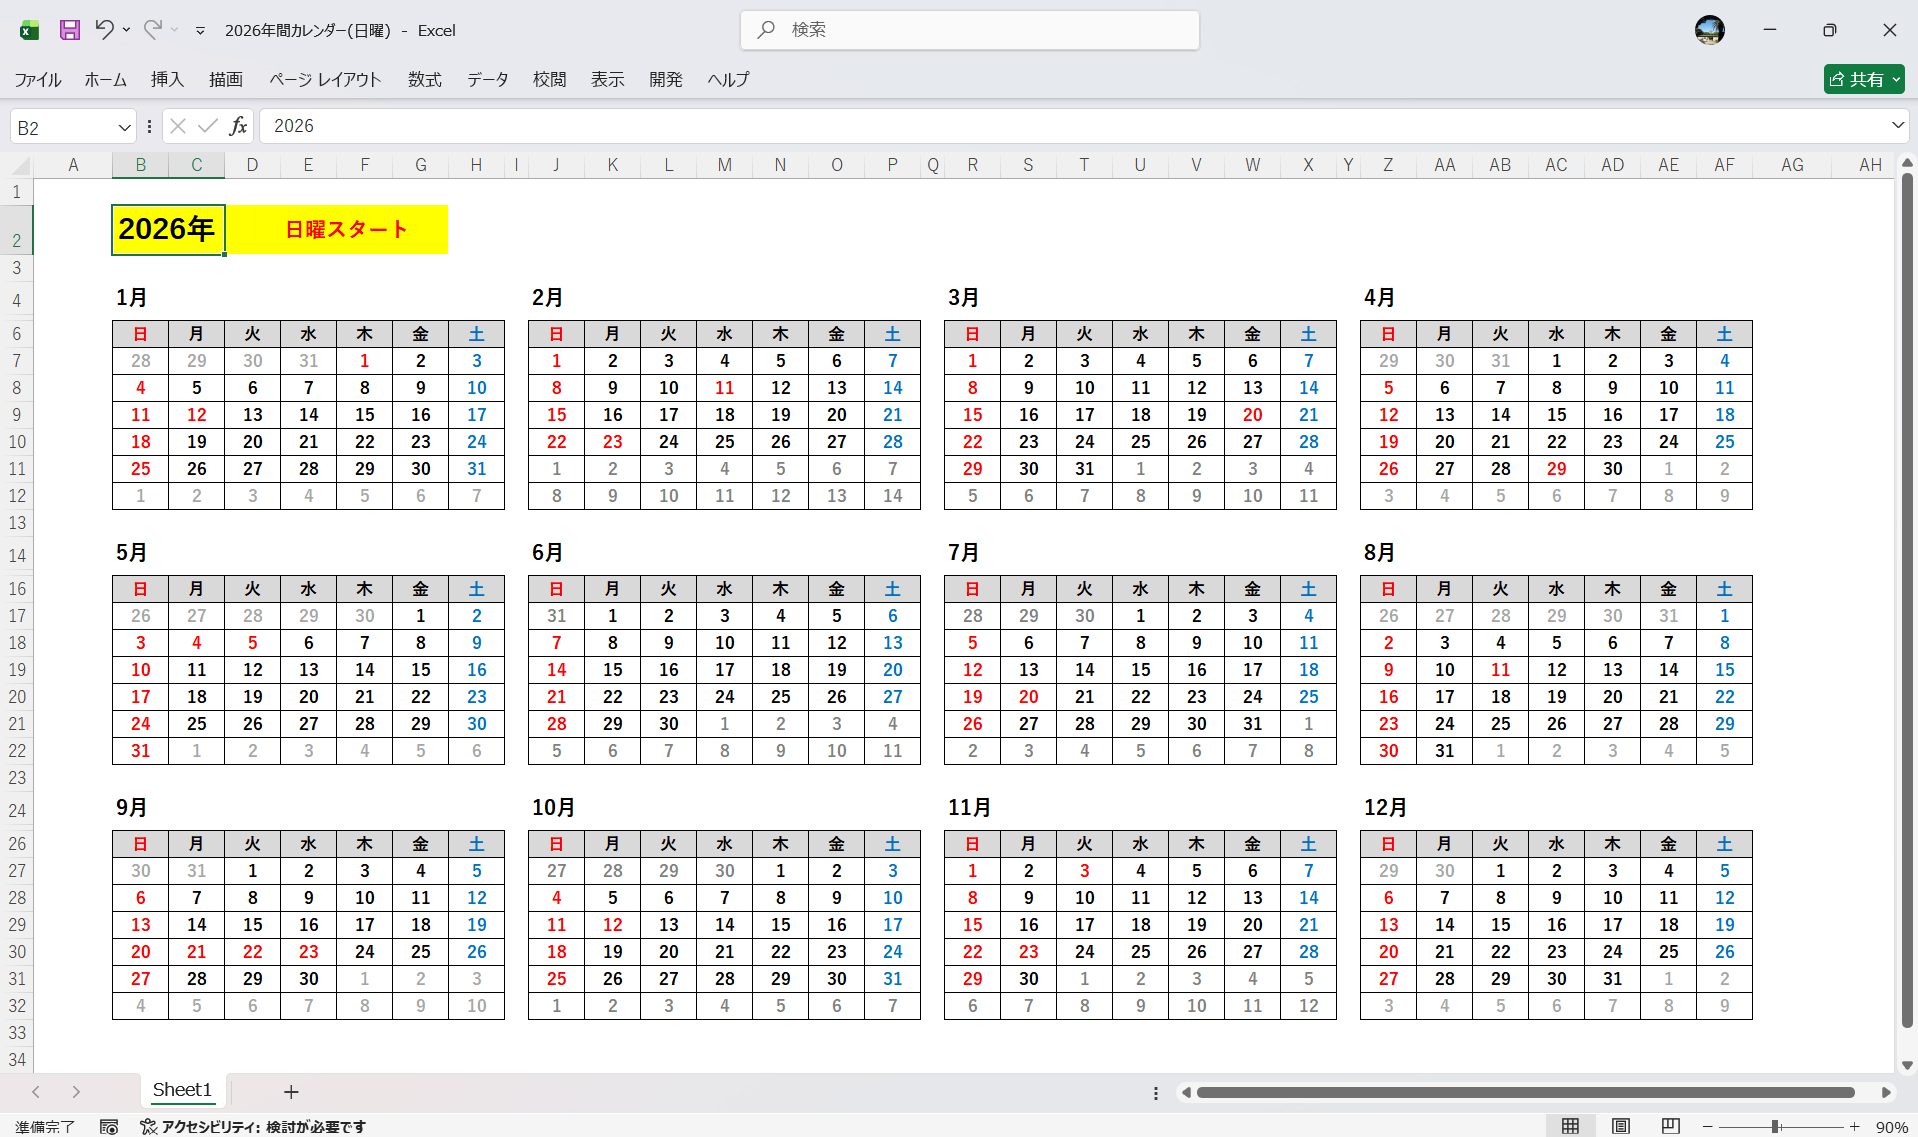Switch to Normal view in status bar
1918x1137 pixels.
1570,1127
